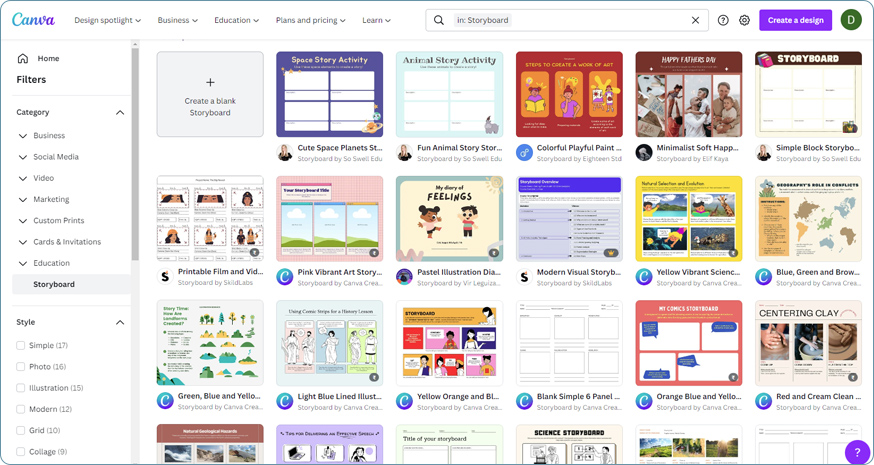Expand the Marketing category

[x=23, y=200]
